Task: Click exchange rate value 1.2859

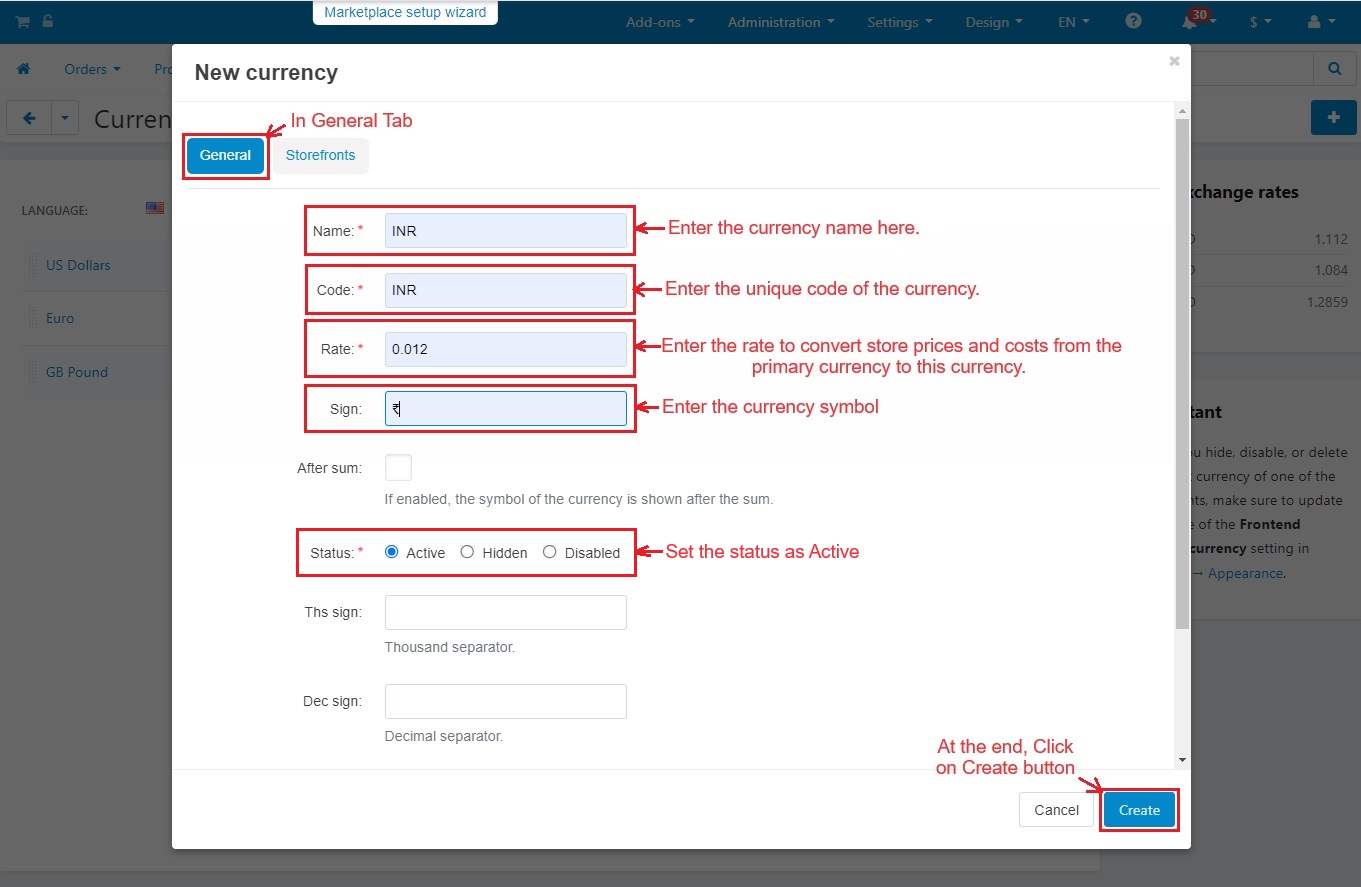Action: (1327, 302)
